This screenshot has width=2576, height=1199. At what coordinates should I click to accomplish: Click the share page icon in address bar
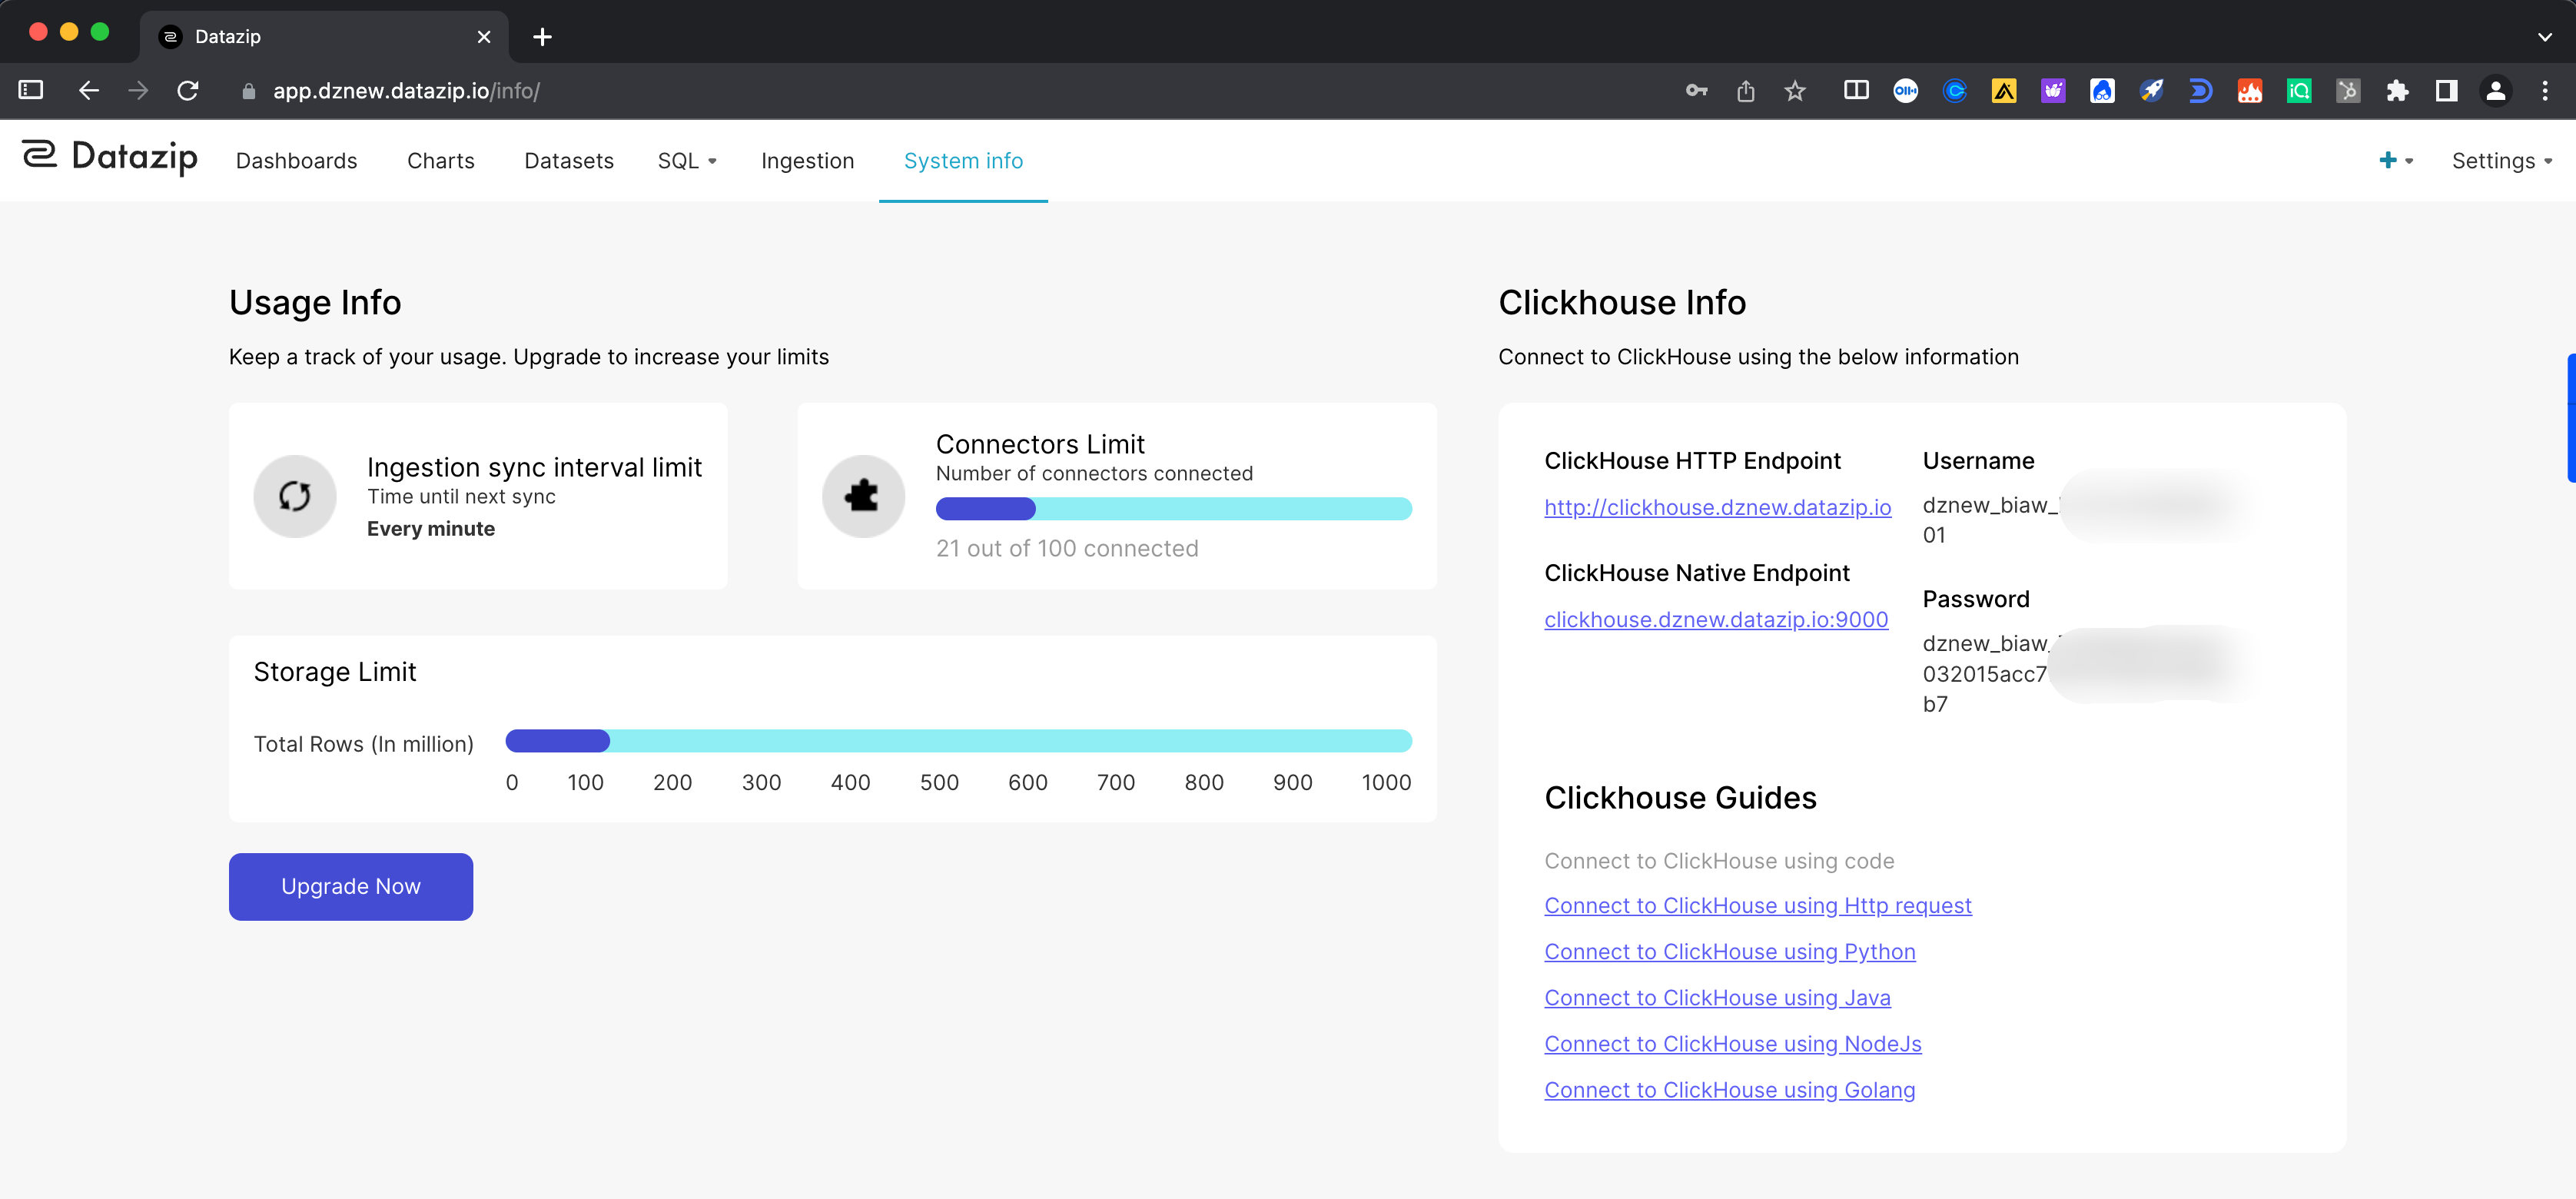[x=1746, y=91]
